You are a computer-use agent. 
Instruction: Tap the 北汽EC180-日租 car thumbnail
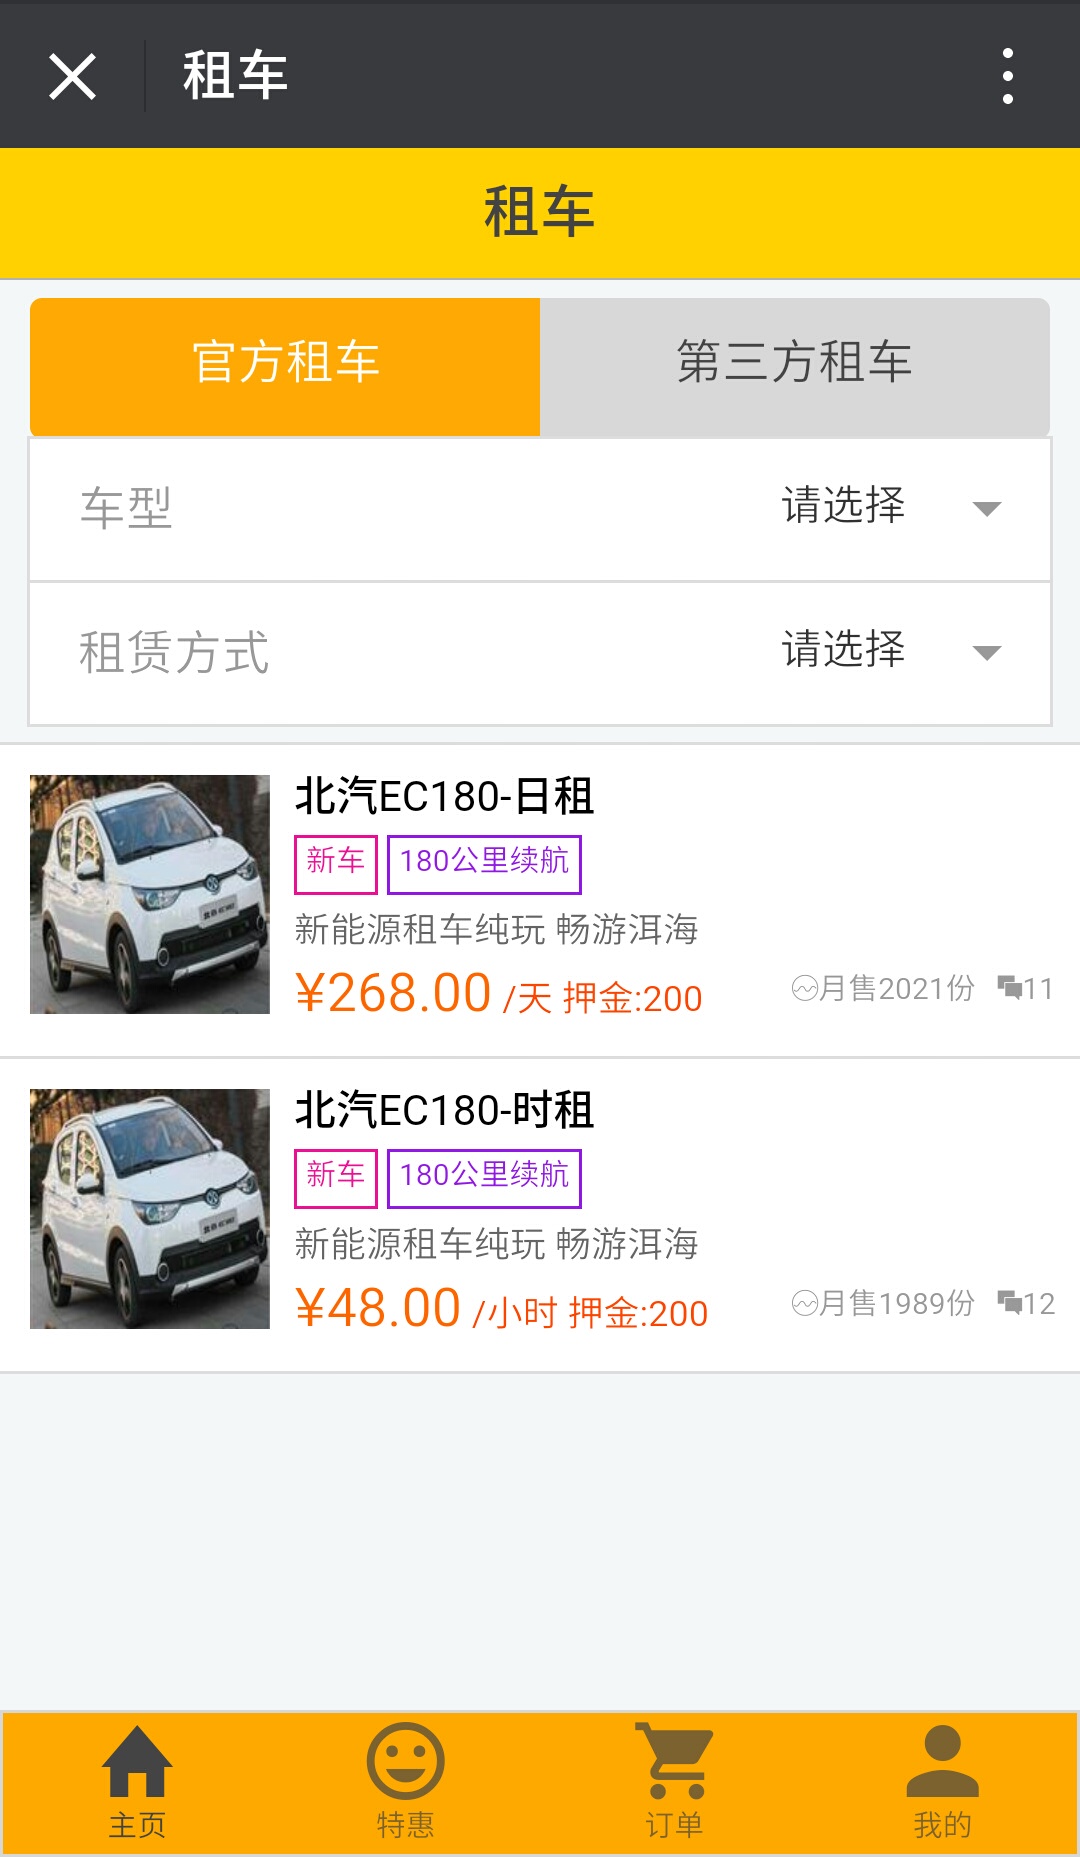[150, 894]
